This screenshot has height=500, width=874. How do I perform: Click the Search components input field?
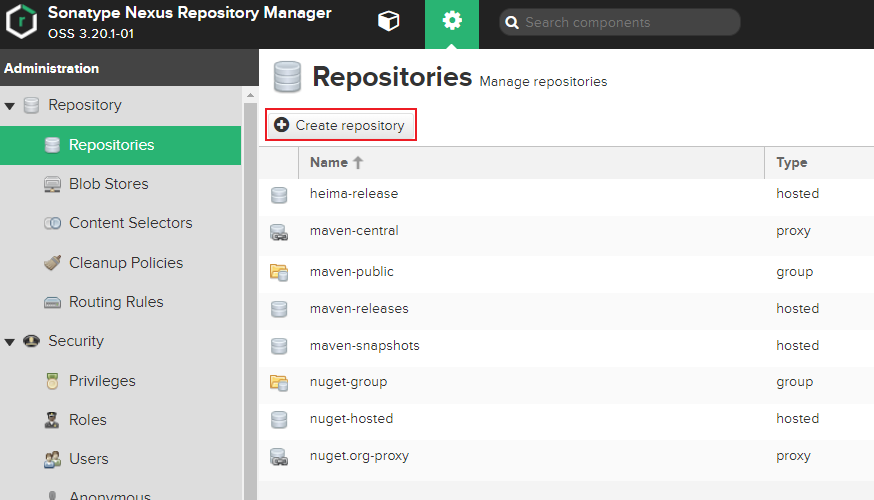[x=619, y=22]
